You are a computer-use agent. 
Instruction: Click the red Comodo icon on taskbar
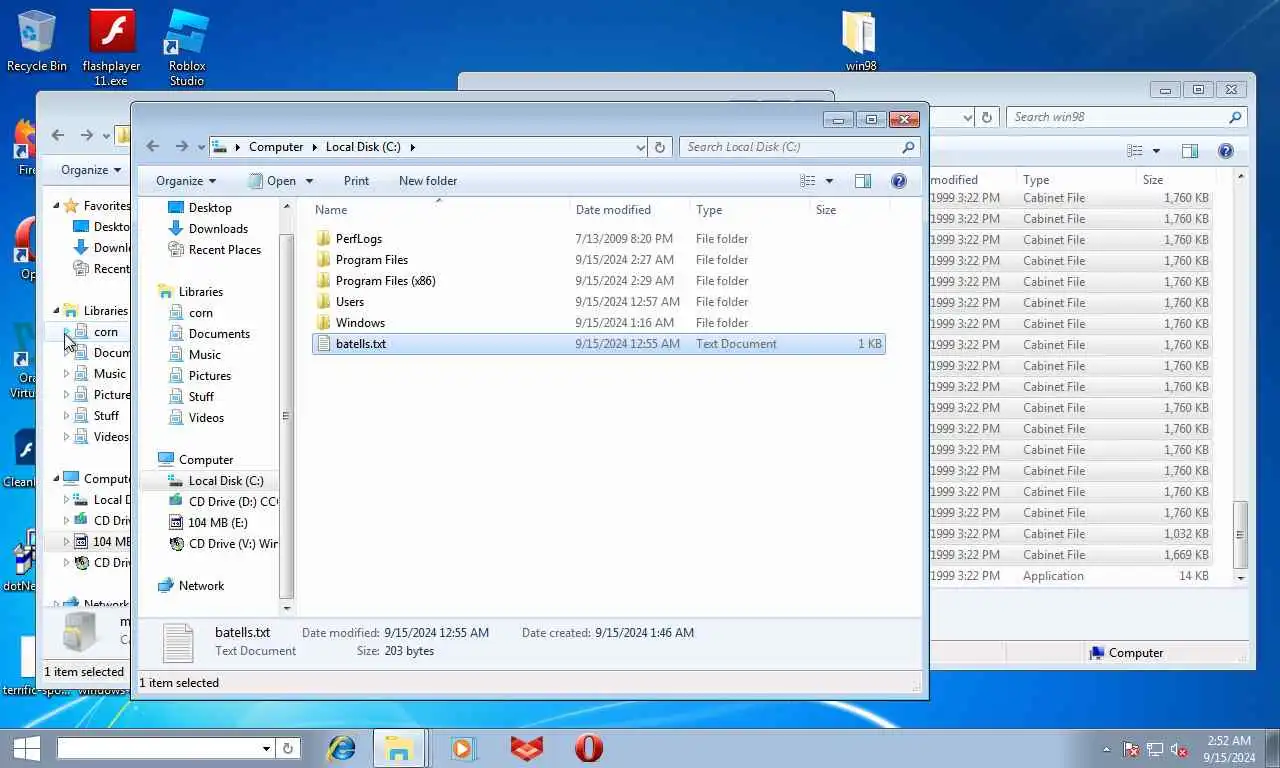[526, 748]
